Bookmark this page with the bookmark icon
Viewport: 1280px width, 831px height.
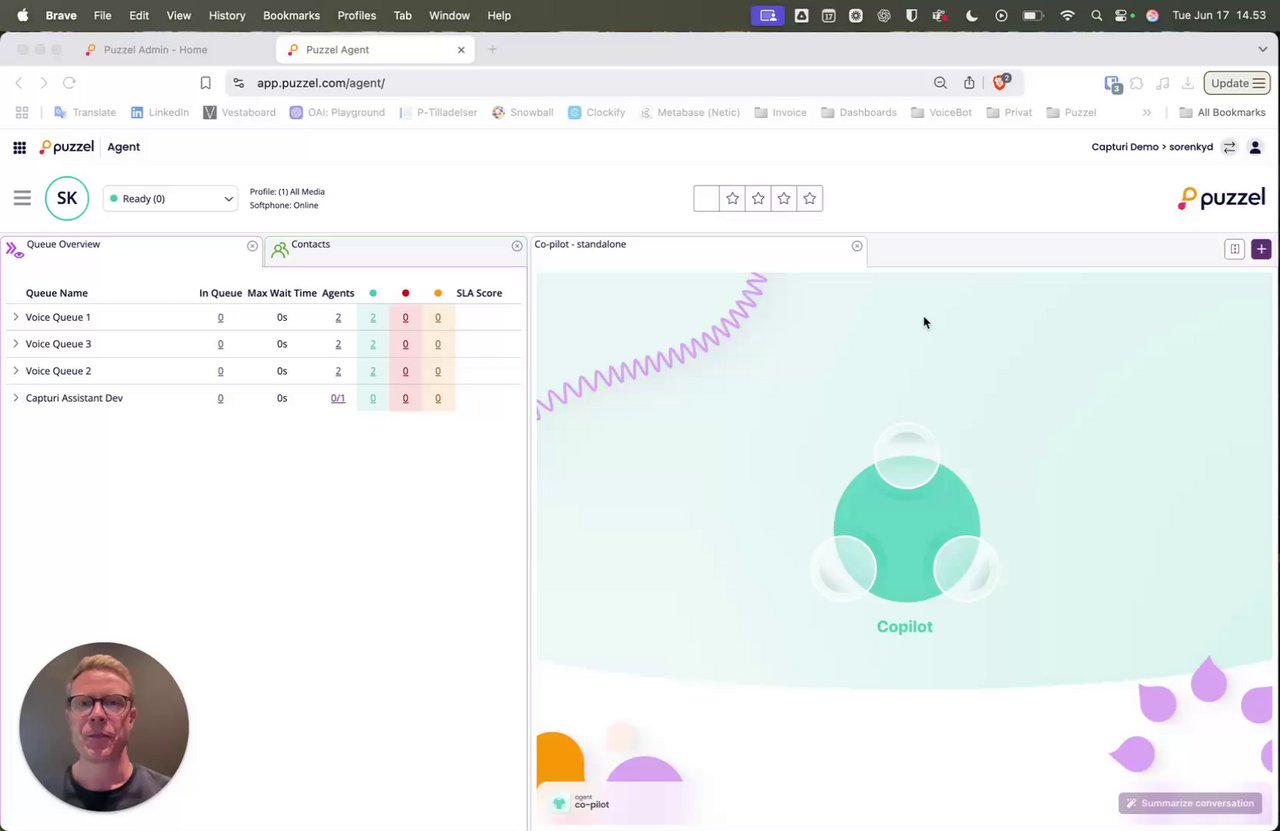coord(205,83)
